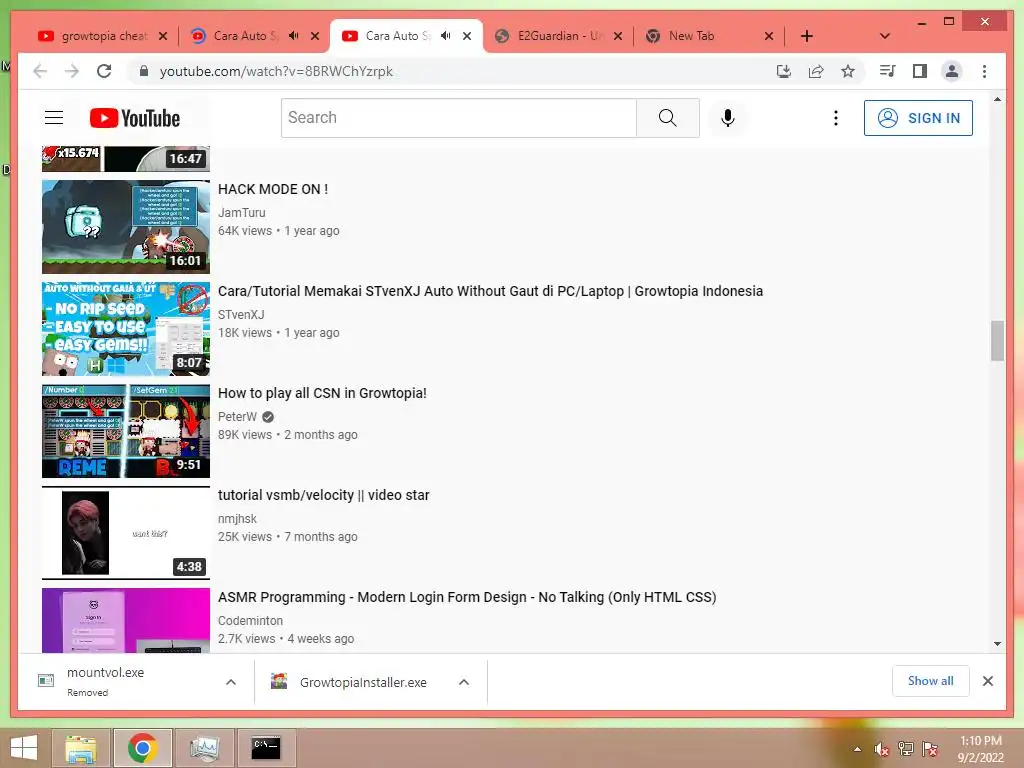Open Codeminton channel link
The image size is (1024, 768).
[250, 620]
